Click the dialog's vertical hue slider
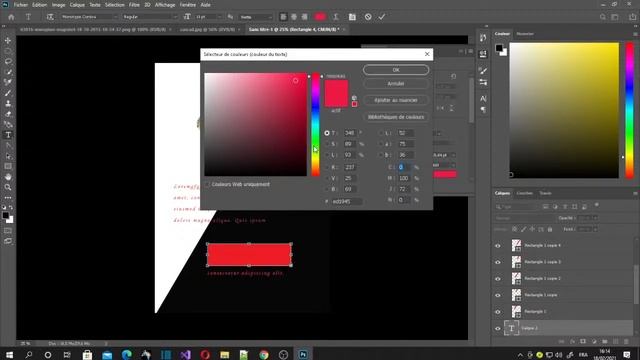Screen dimensions: 640x360 [316, 124]
